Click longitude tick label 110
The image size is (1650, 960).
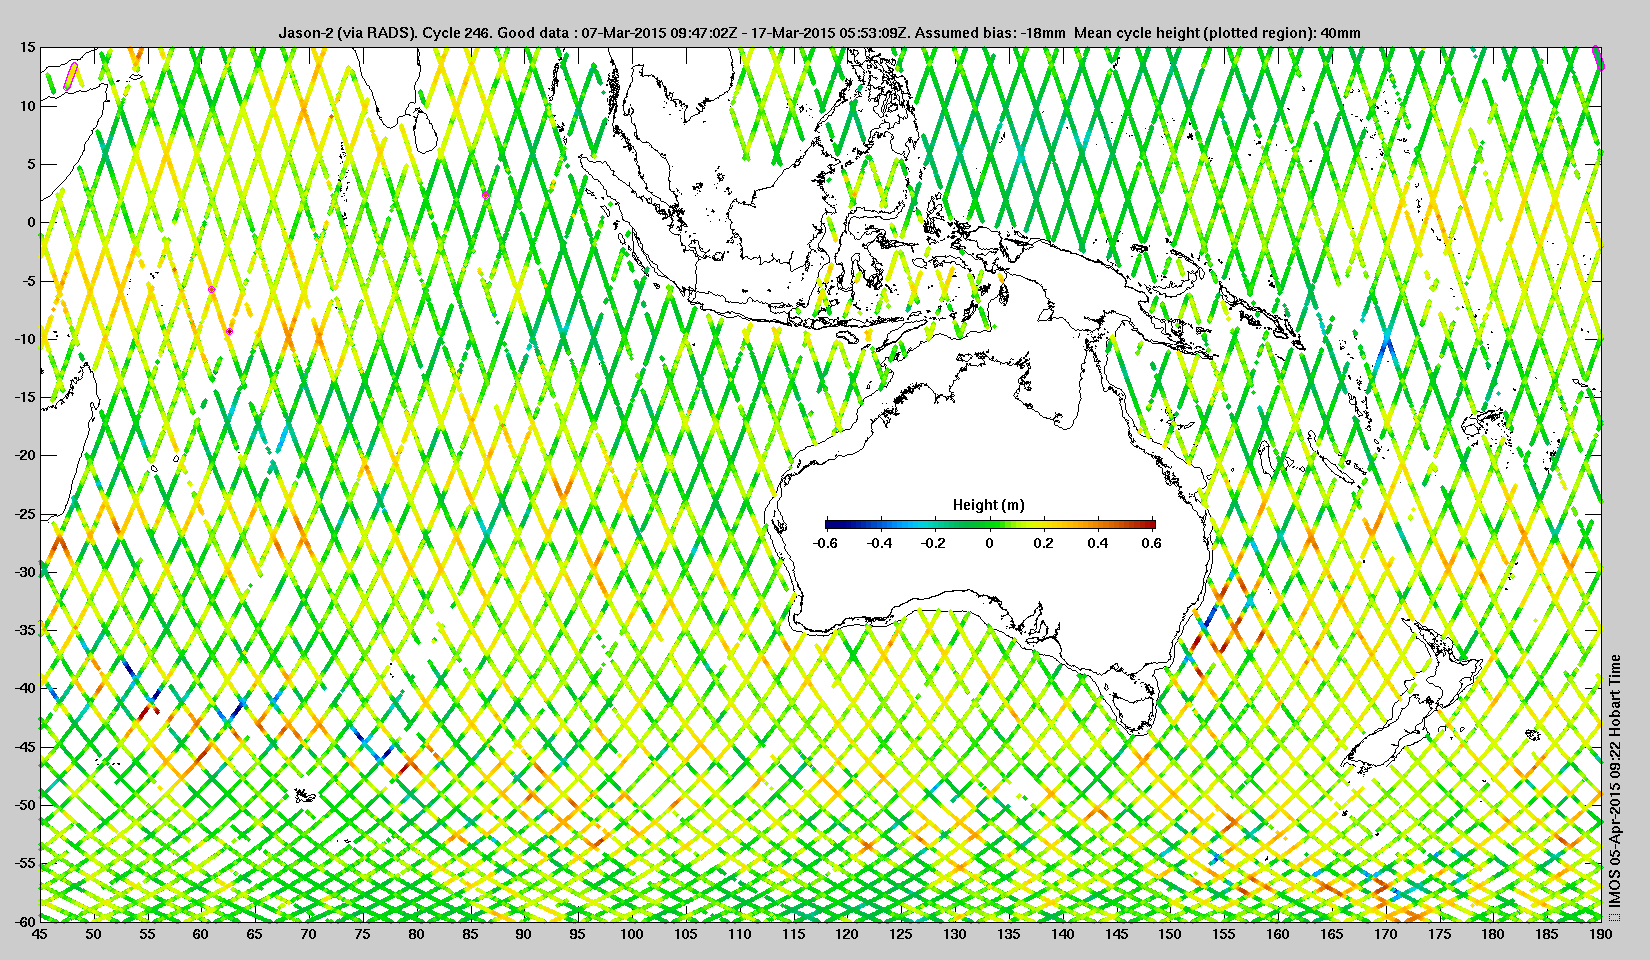click(739, 934)
